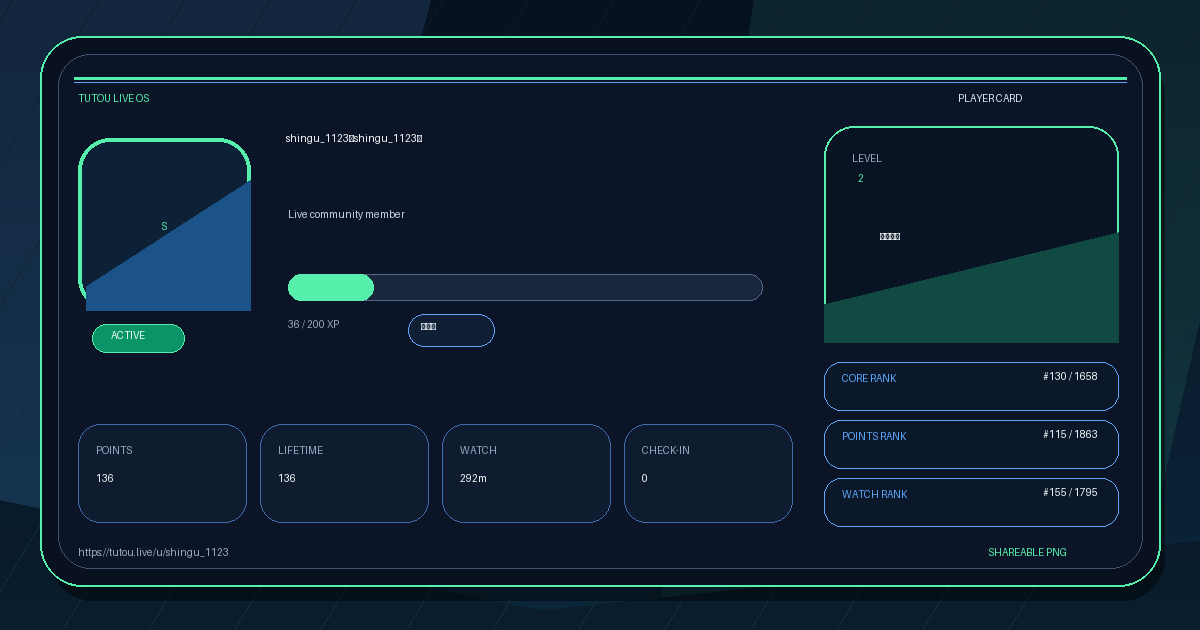Click the CORE RANK row
Screen dimensions: 1200x630
coord(971,386)
